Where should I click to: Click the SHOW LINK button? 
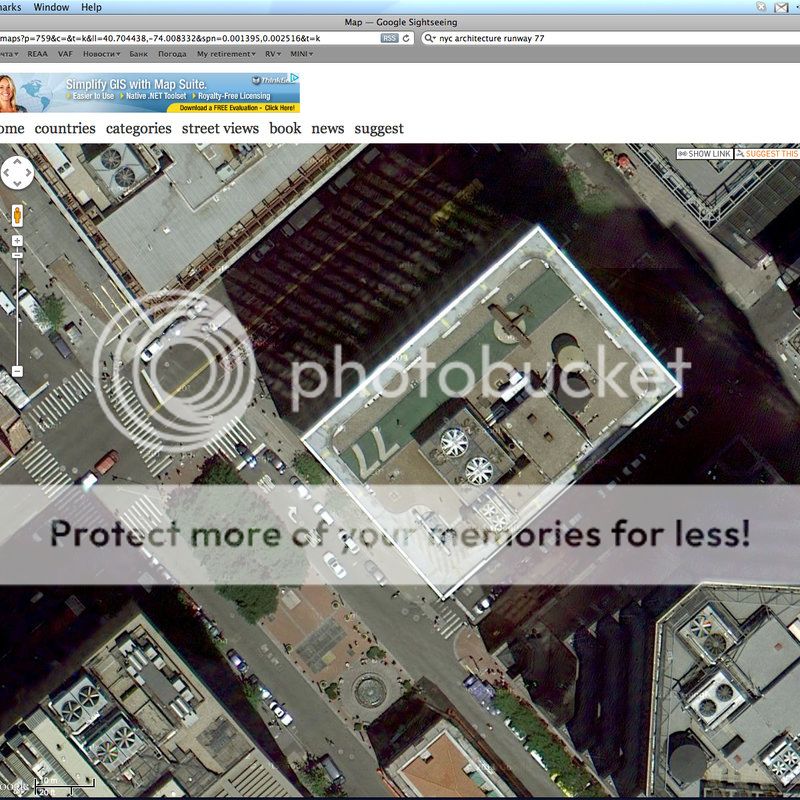pyautogui.click(x=705, y=154)
